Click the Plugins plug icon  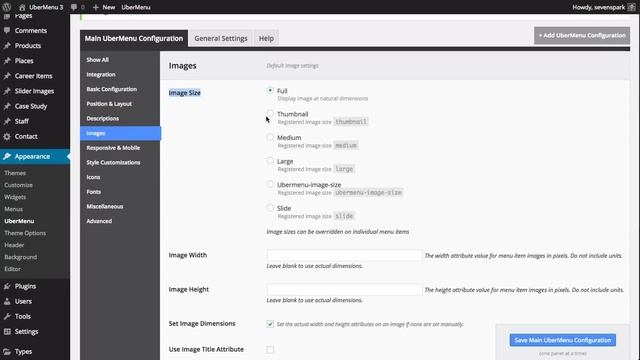(x=7, y=286)
